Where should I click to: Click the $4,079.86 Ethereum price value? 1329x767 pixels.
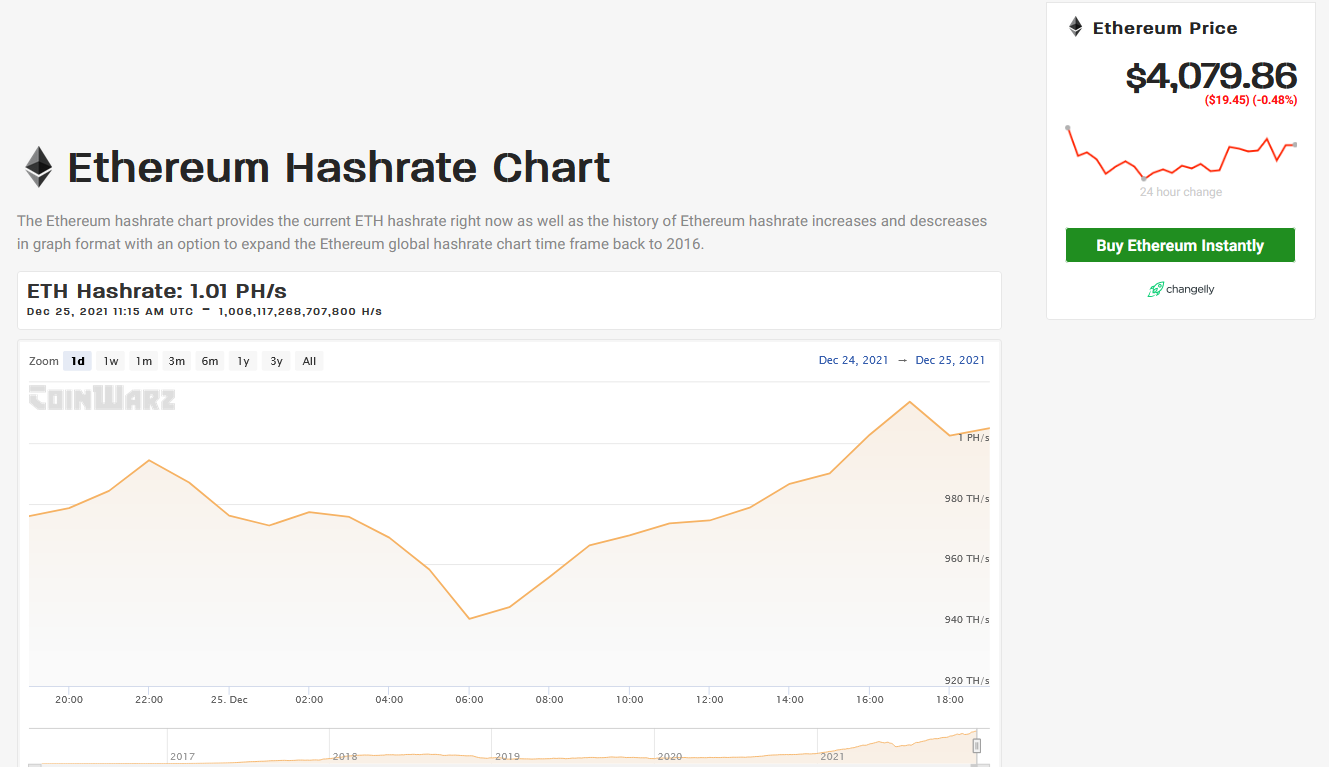(x=1210, y=76)
